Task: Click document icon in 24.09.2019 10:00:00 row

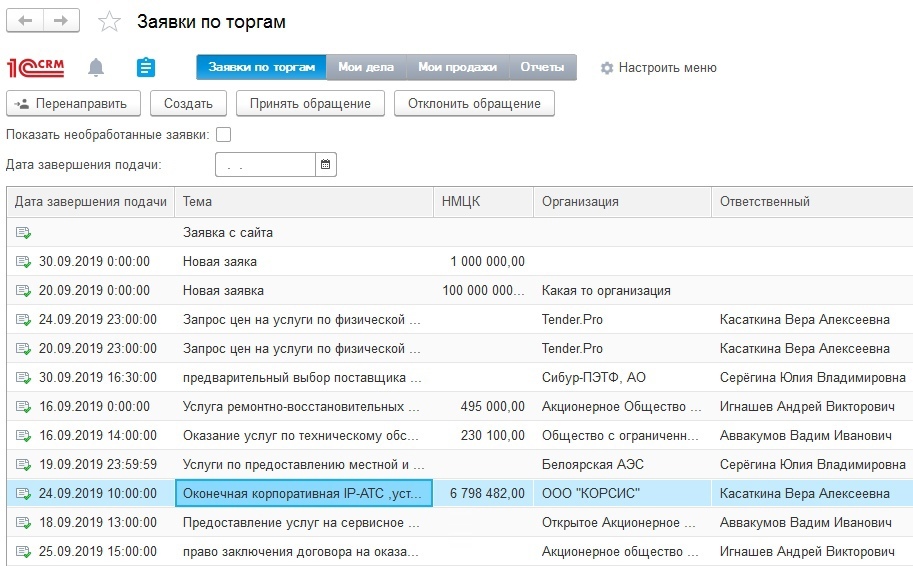Action: pos(23,494)
